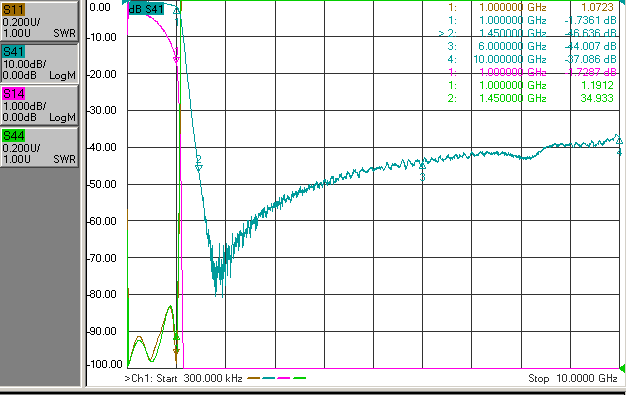This screenshot has width=626, height=395.
Task: Select the S11 SWR trace panel
Action: point(39,21)
